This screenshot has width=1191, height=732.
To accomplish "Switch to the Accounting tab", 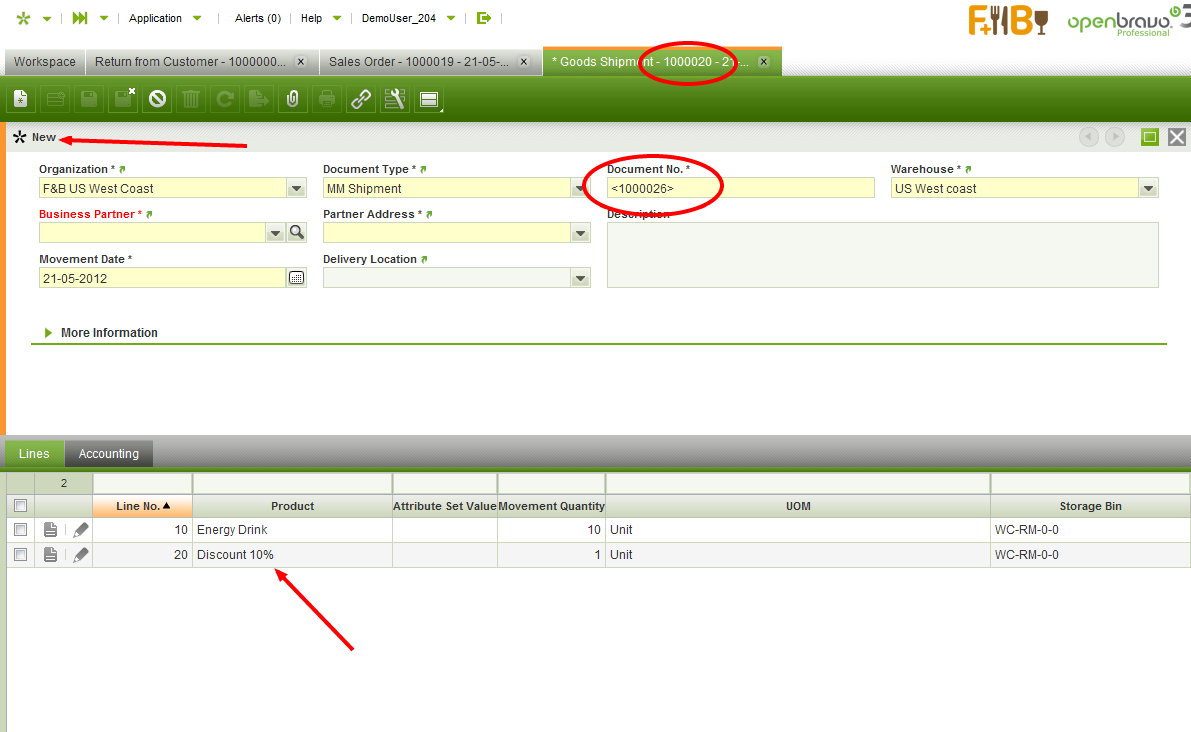I will pos(109,454).
